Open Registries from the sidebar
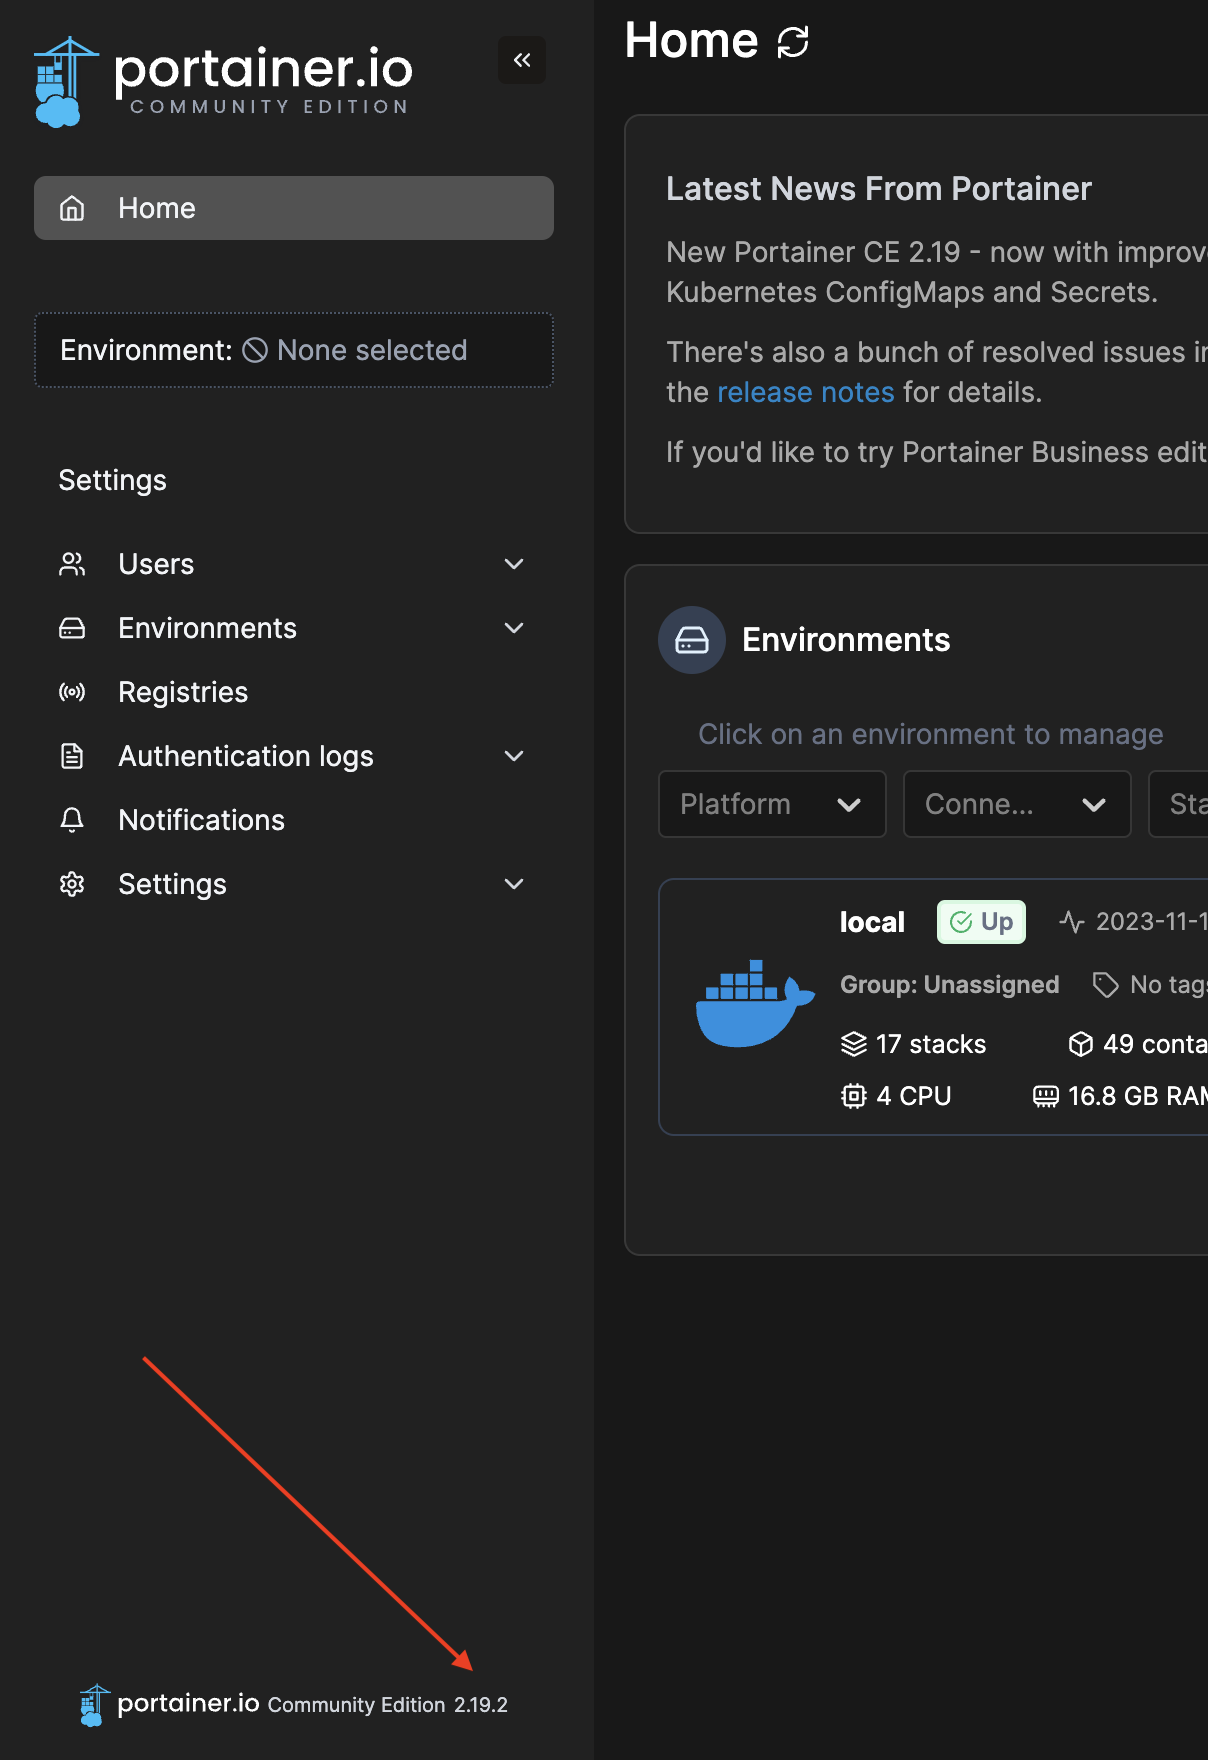 pos(183,692)
